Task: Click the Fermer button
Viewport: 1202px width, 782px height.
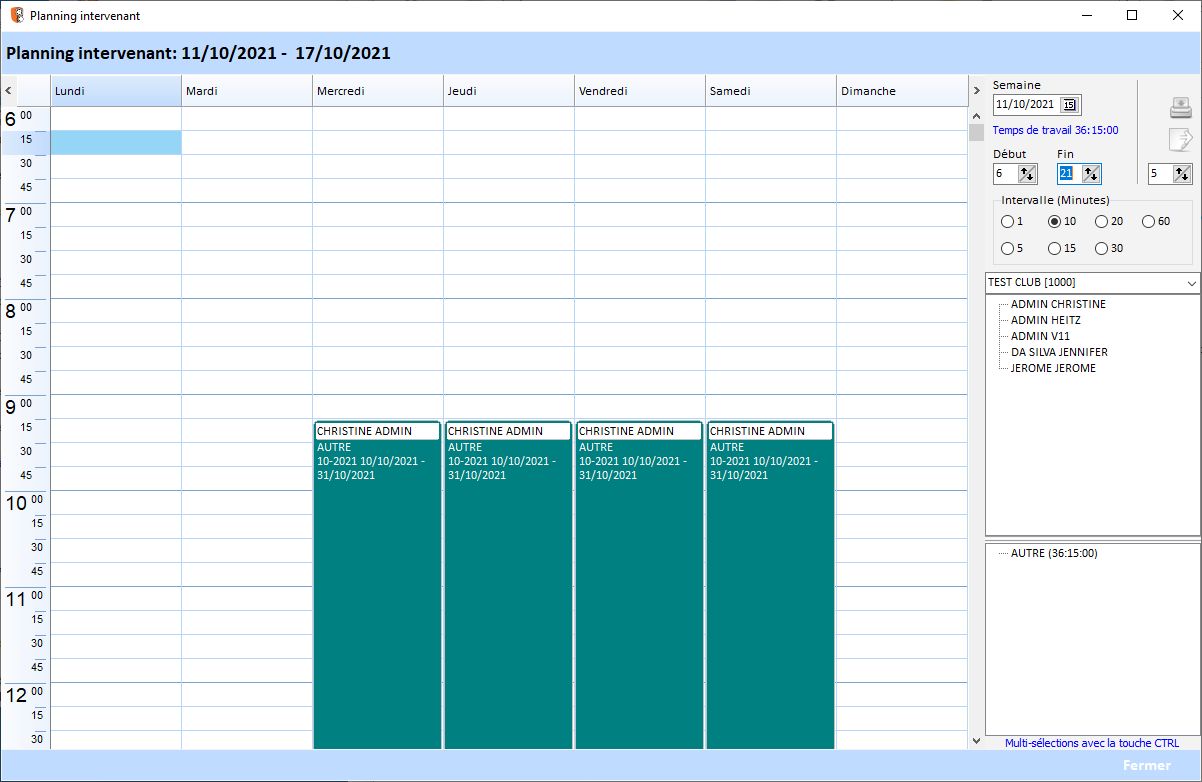Action: pyautogui.click(x=1146, y=765)
